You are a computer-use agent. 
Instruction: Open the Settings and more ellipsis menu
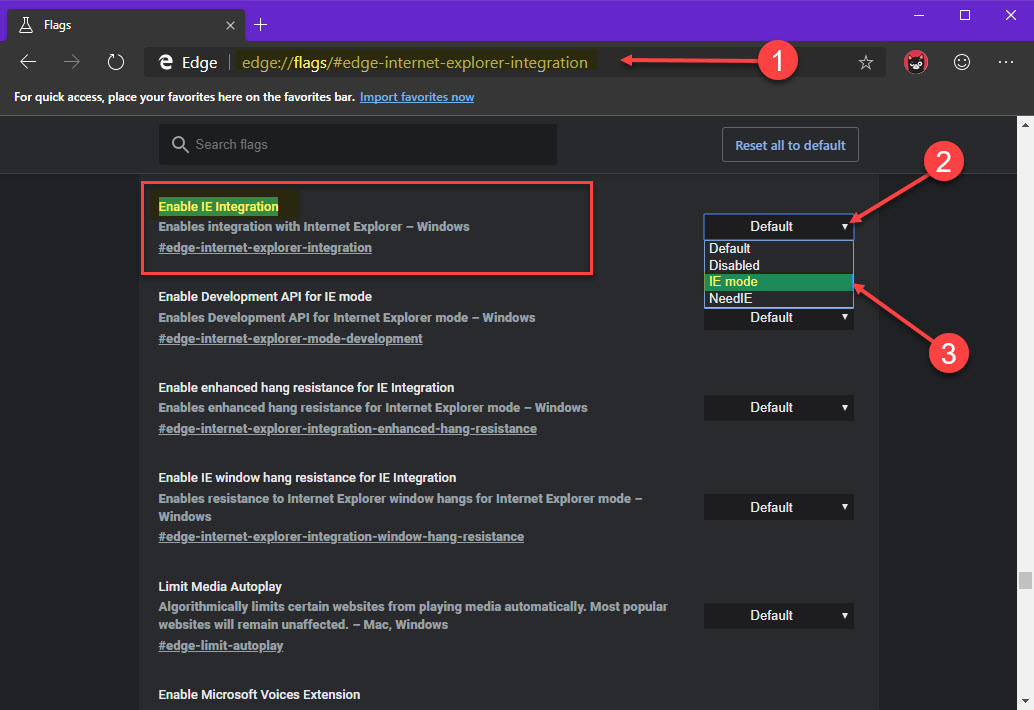pos(1006,62)
